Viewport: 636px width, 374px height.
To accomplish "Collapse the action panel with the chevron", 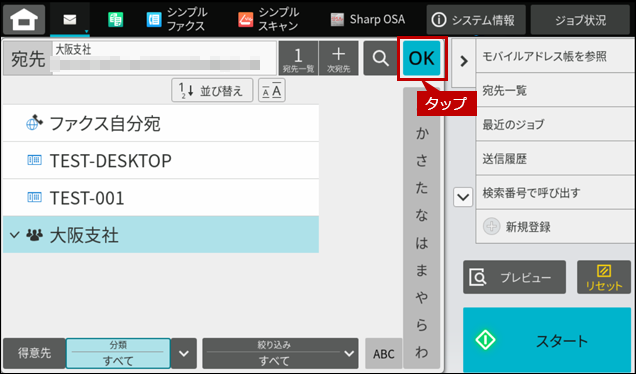I will point(464,61).
